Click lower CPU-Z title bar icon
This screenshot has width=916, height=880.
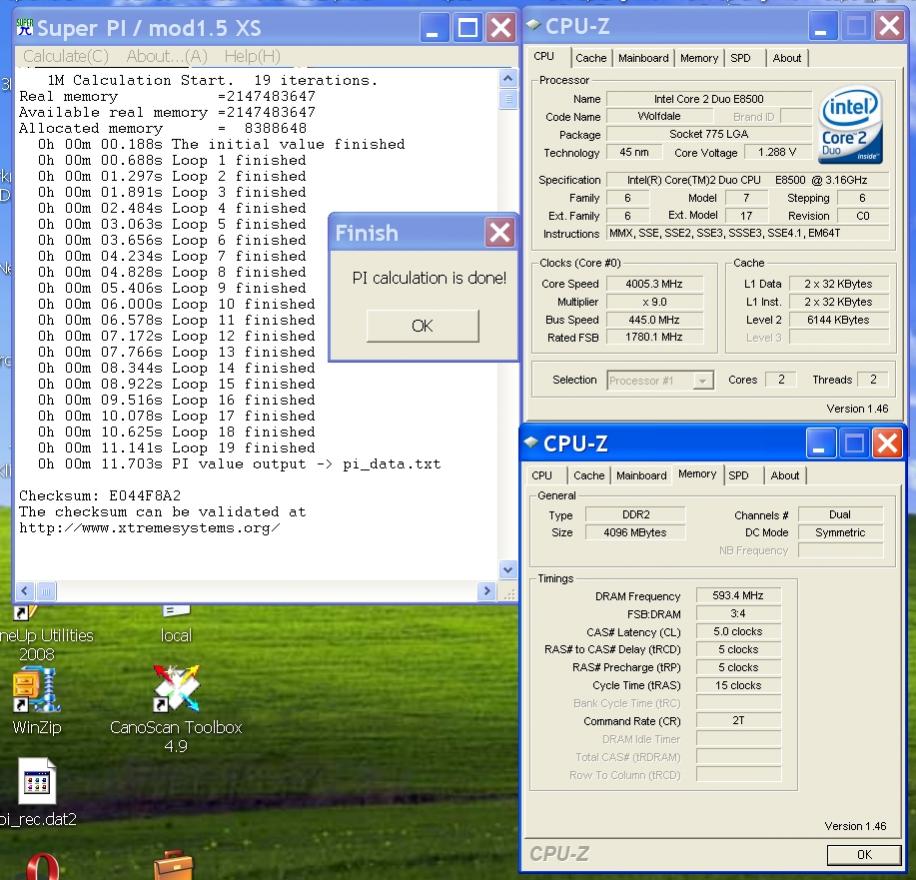(530, 442)
